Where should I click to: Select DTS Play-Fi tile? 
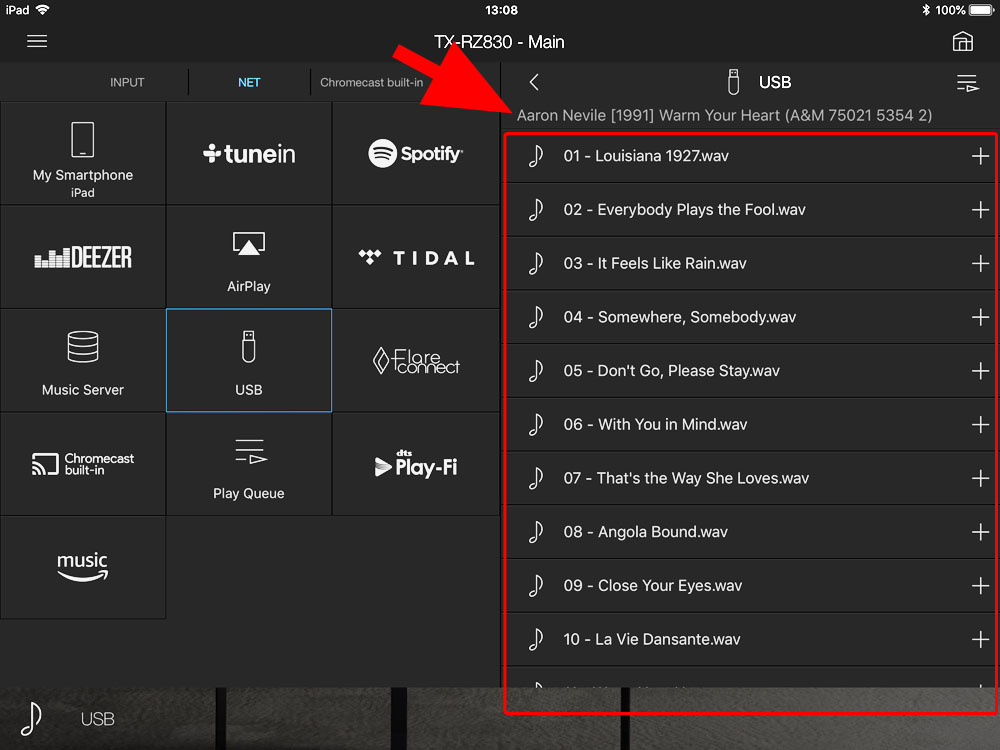click(x=415, y=464)
